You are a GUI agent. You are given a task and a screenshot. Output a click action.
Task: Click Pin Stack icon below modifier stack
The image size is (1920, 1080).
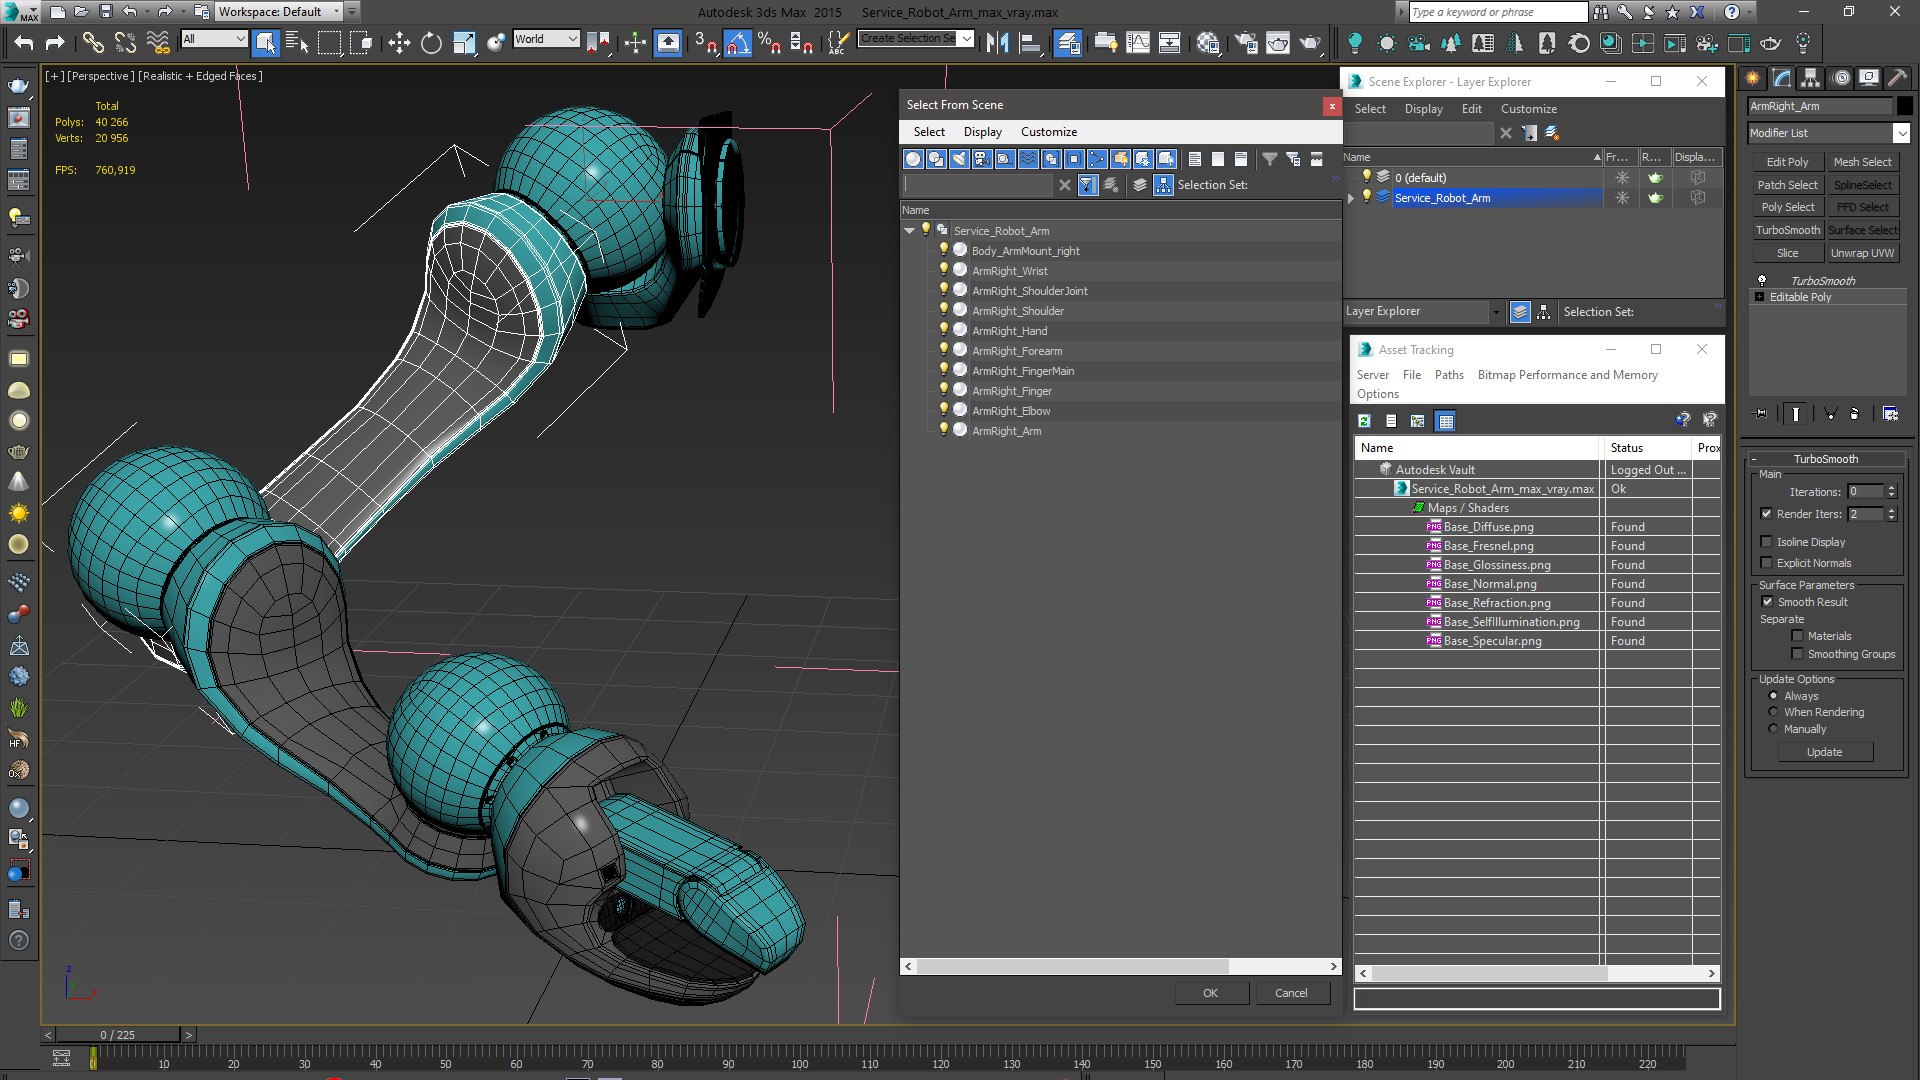(1761, 413)
